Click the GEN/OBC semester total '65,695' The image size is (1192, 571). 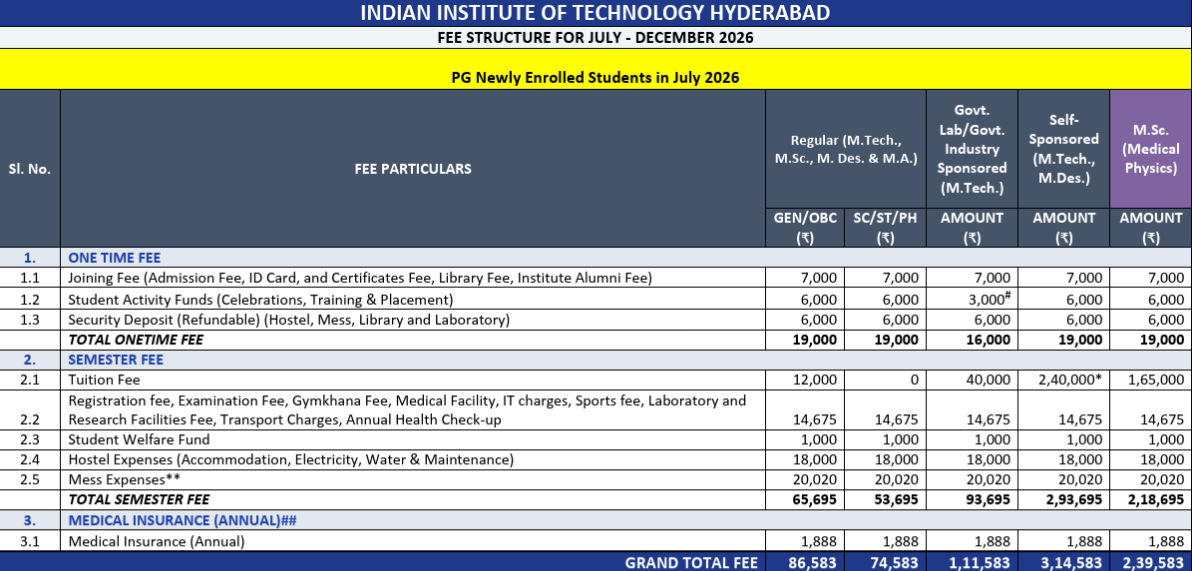(812, 500)
